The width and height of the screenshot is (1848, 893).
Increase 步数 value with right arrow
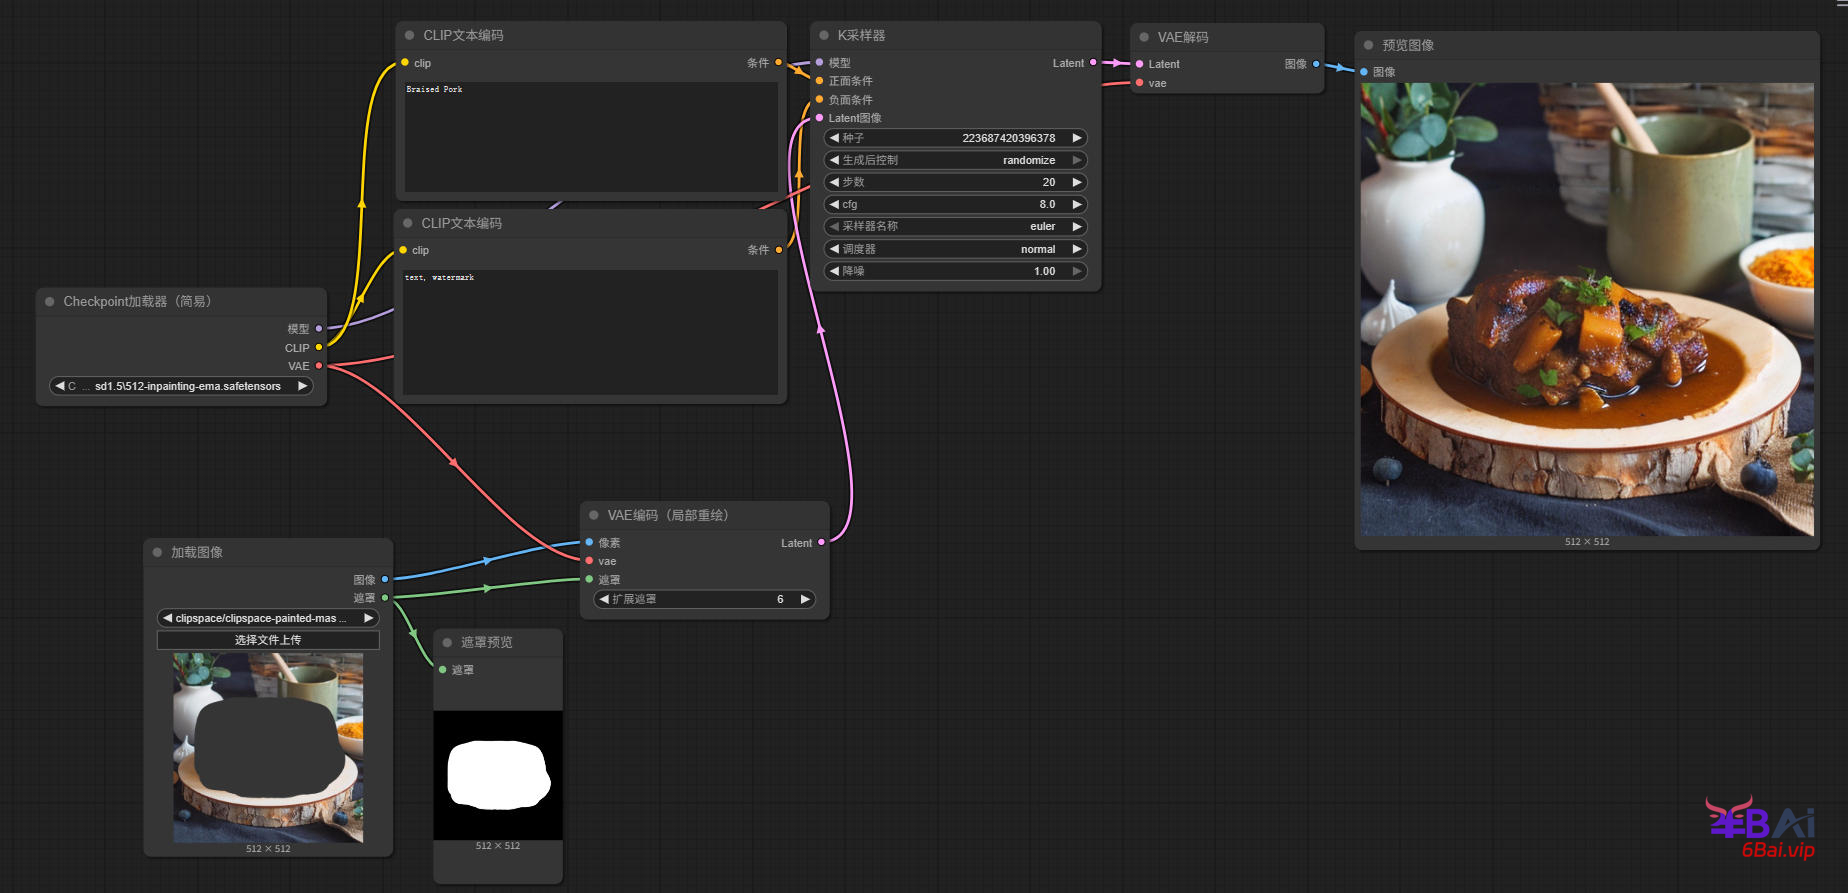pos(1077,182)
